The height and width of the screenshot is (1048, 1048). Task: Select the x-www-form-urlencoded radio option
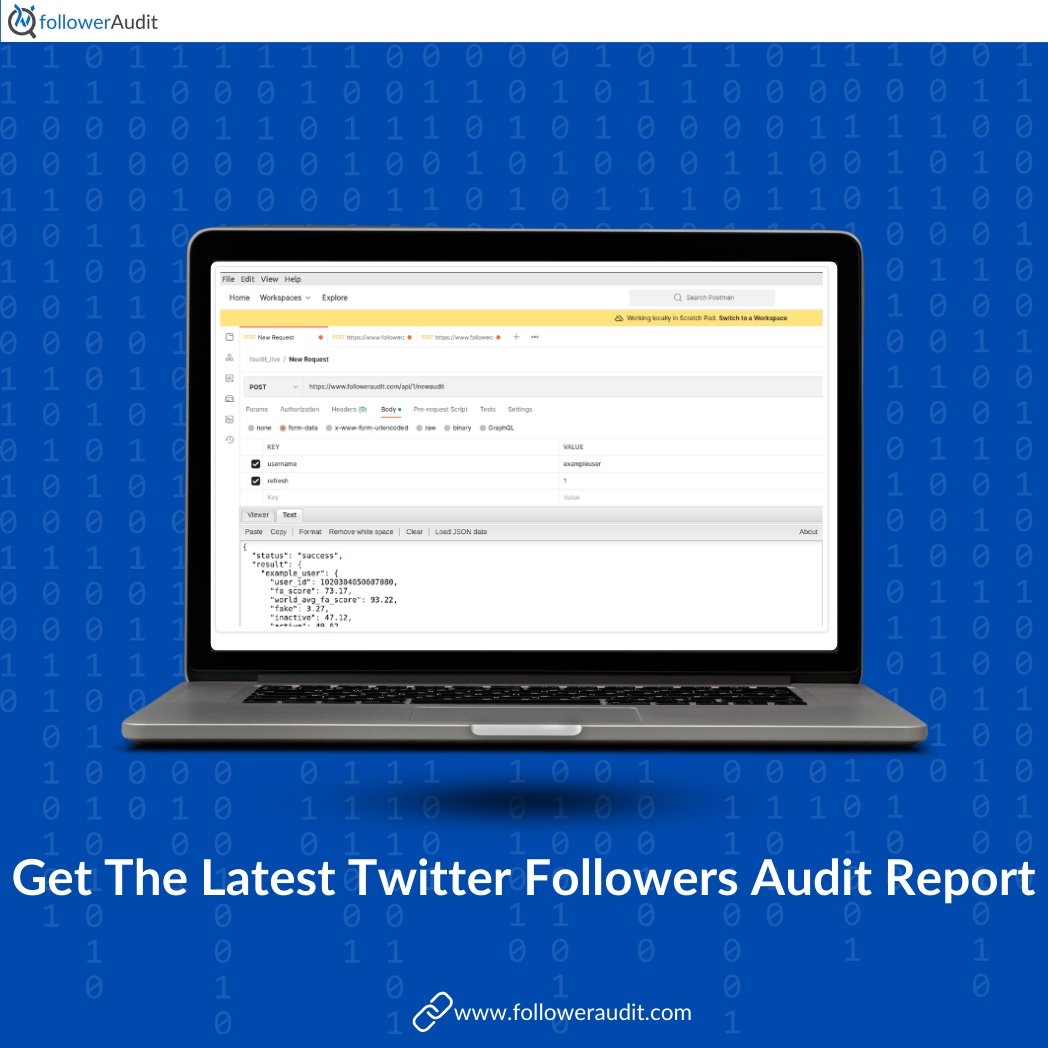329,428
